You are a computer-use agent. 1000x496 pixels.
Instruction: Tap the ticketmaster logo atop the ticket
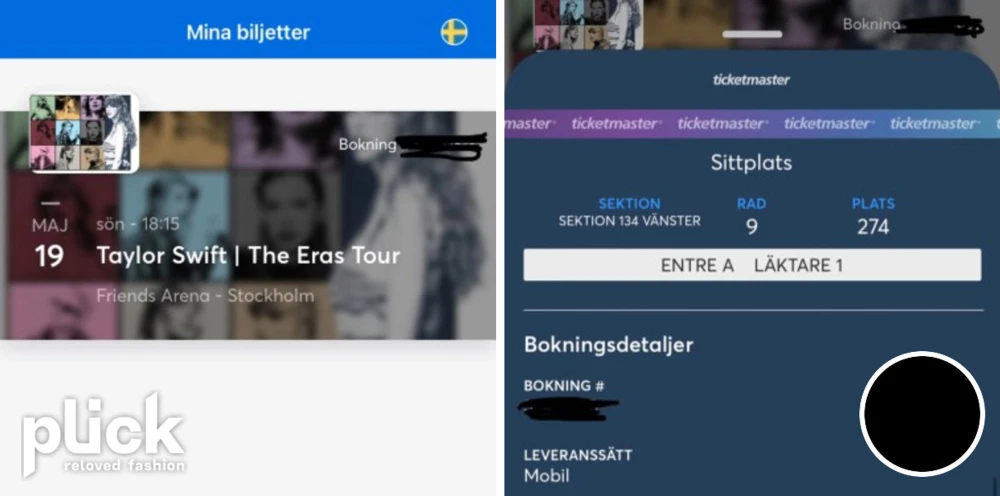click(x=751, y=80)
